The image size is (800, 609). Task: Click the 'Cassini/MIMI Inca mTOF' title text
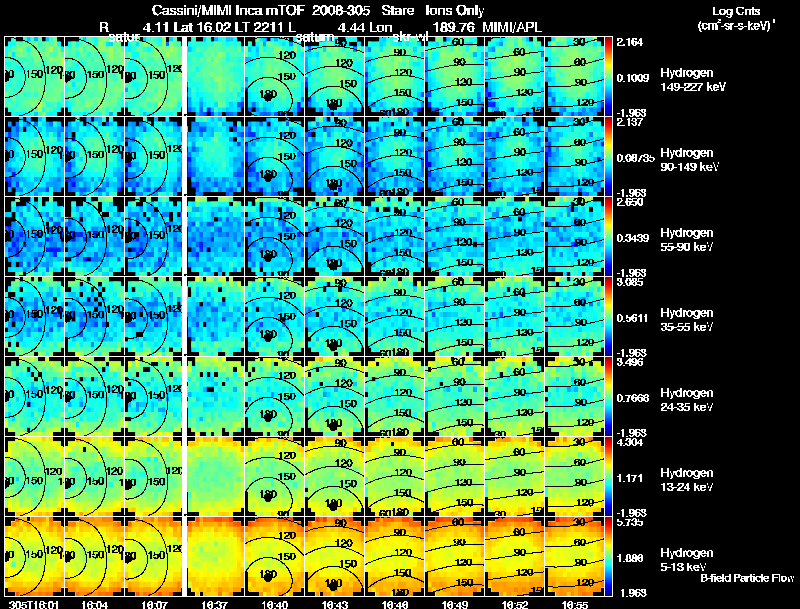228,11
